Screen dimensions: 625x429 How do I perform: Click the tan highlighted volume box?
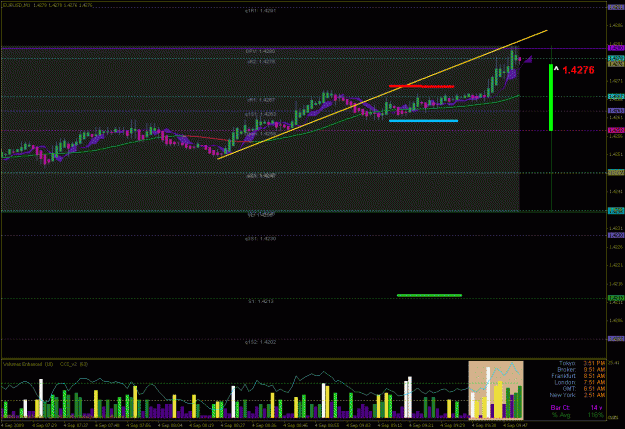click(496, 390)
